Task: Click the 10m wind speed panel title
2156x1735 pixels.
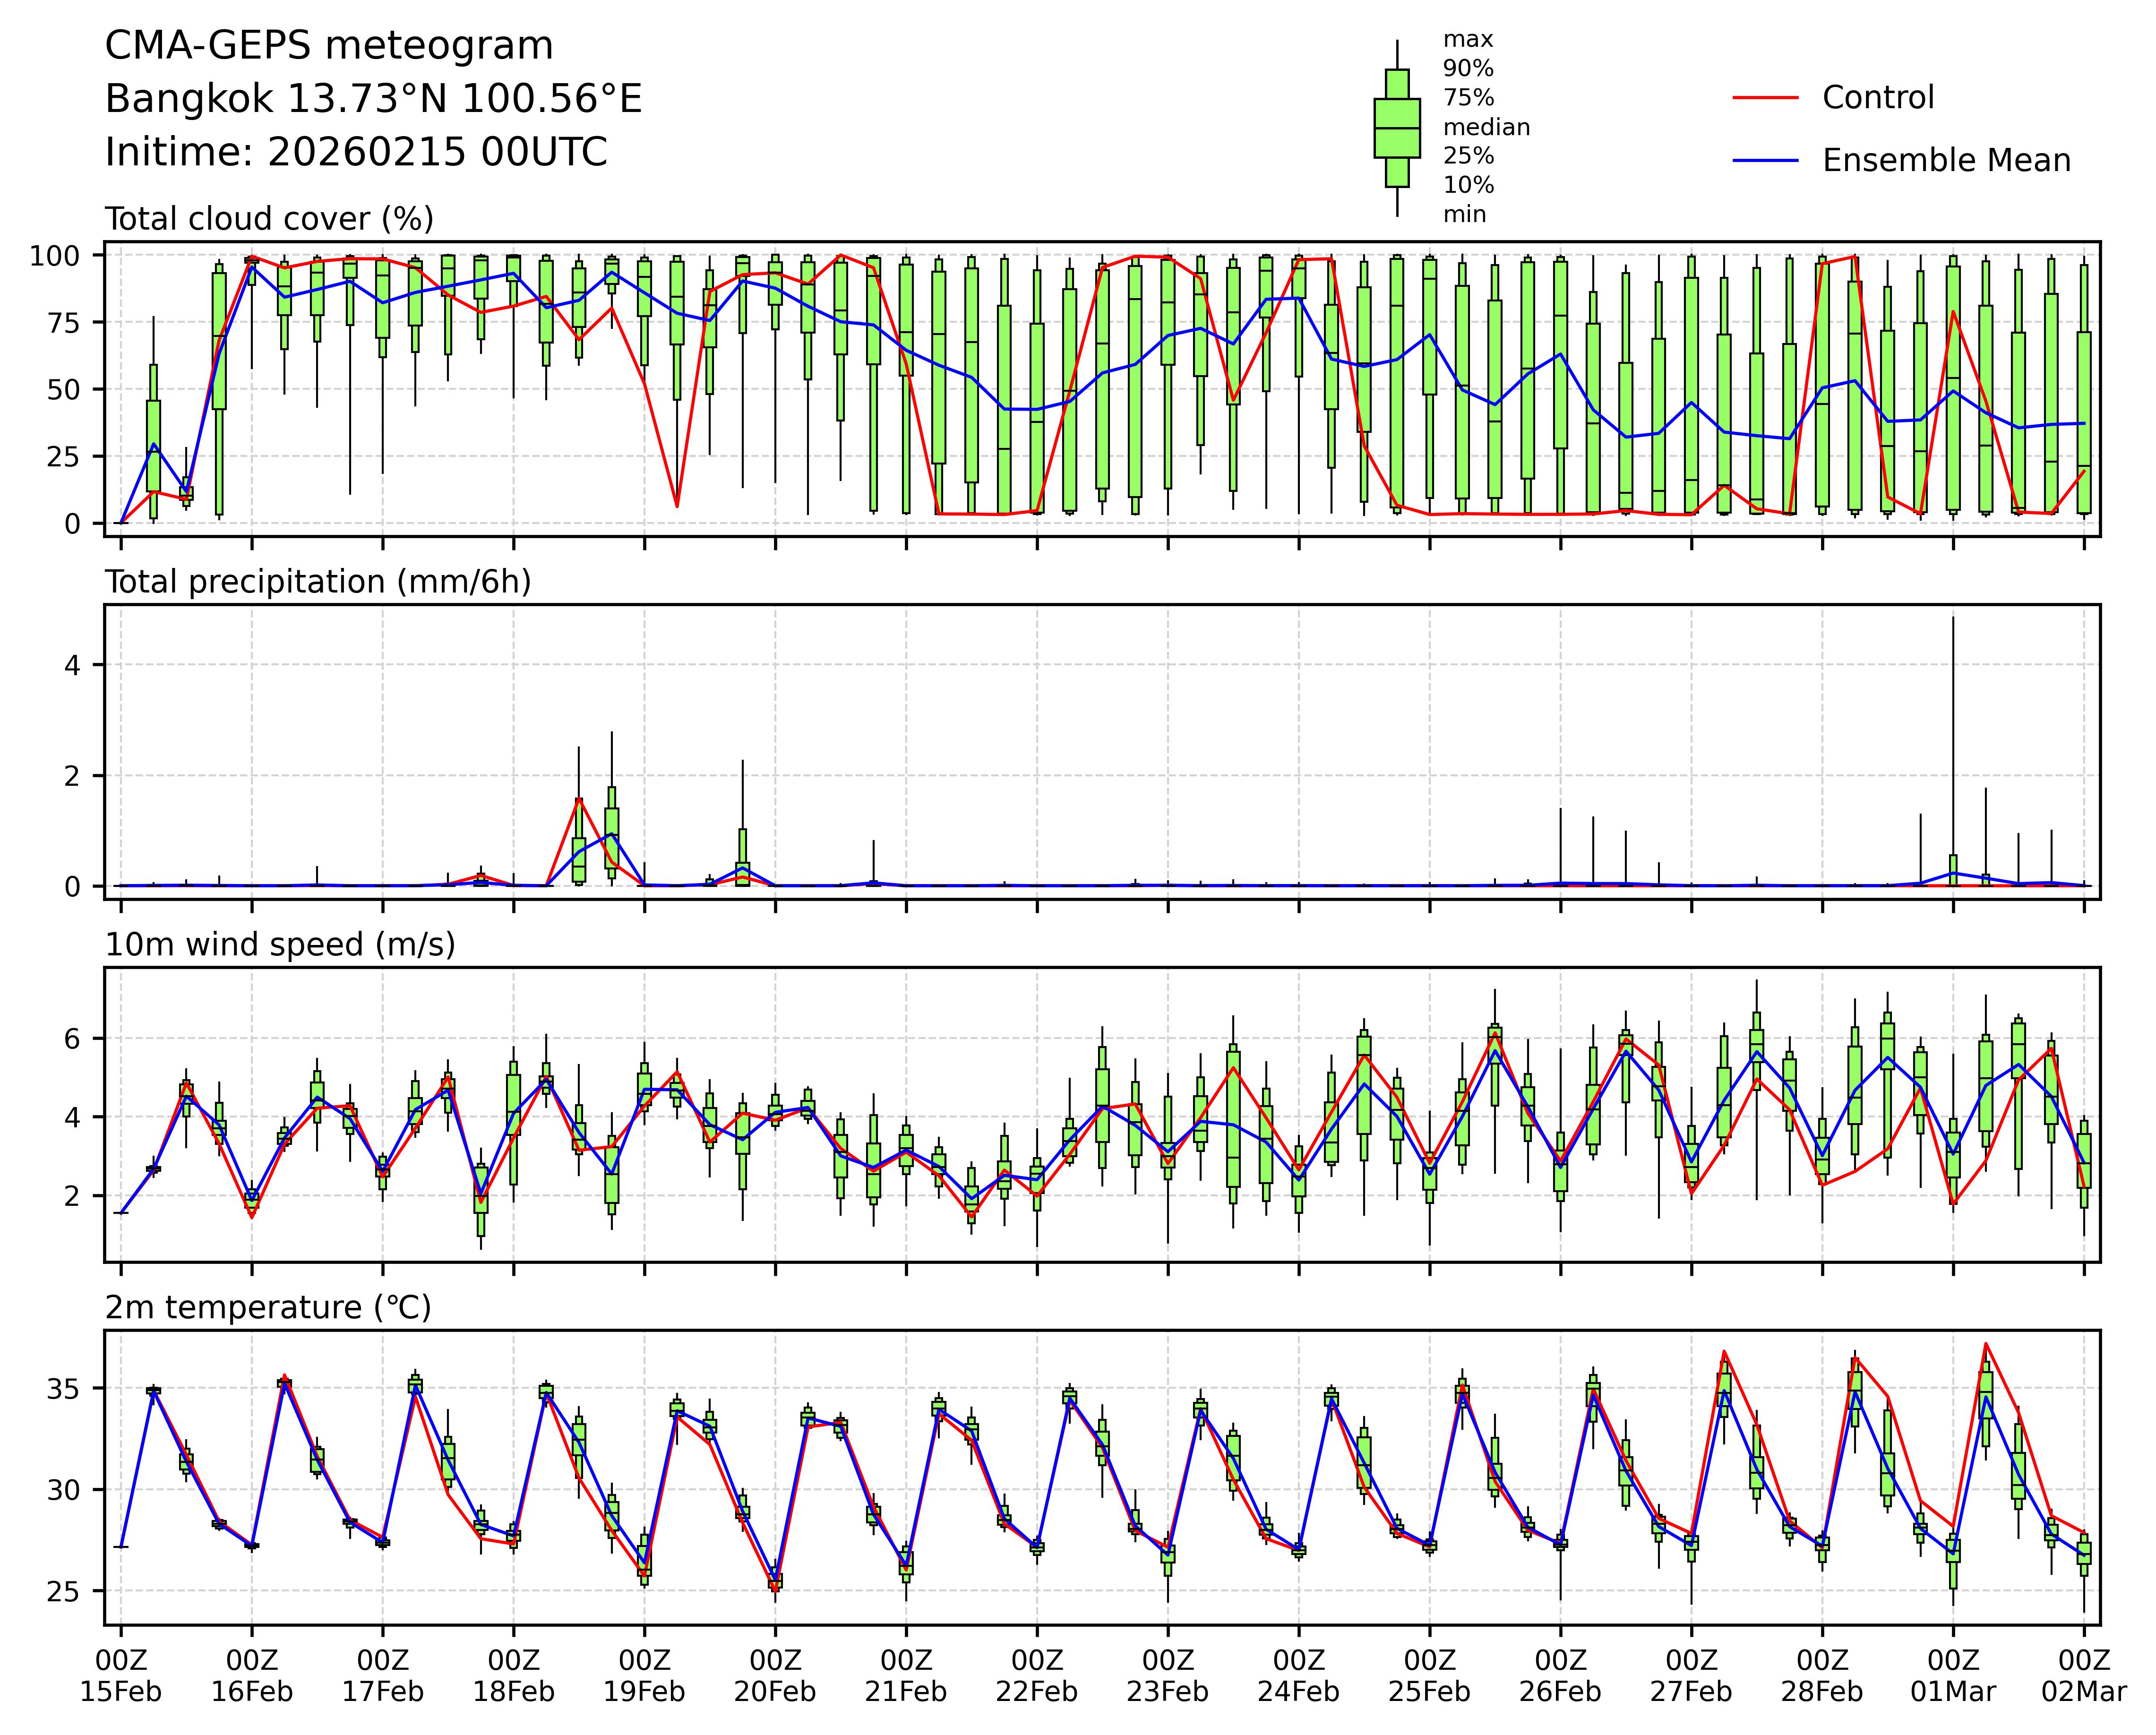Action: click(280, 945)
